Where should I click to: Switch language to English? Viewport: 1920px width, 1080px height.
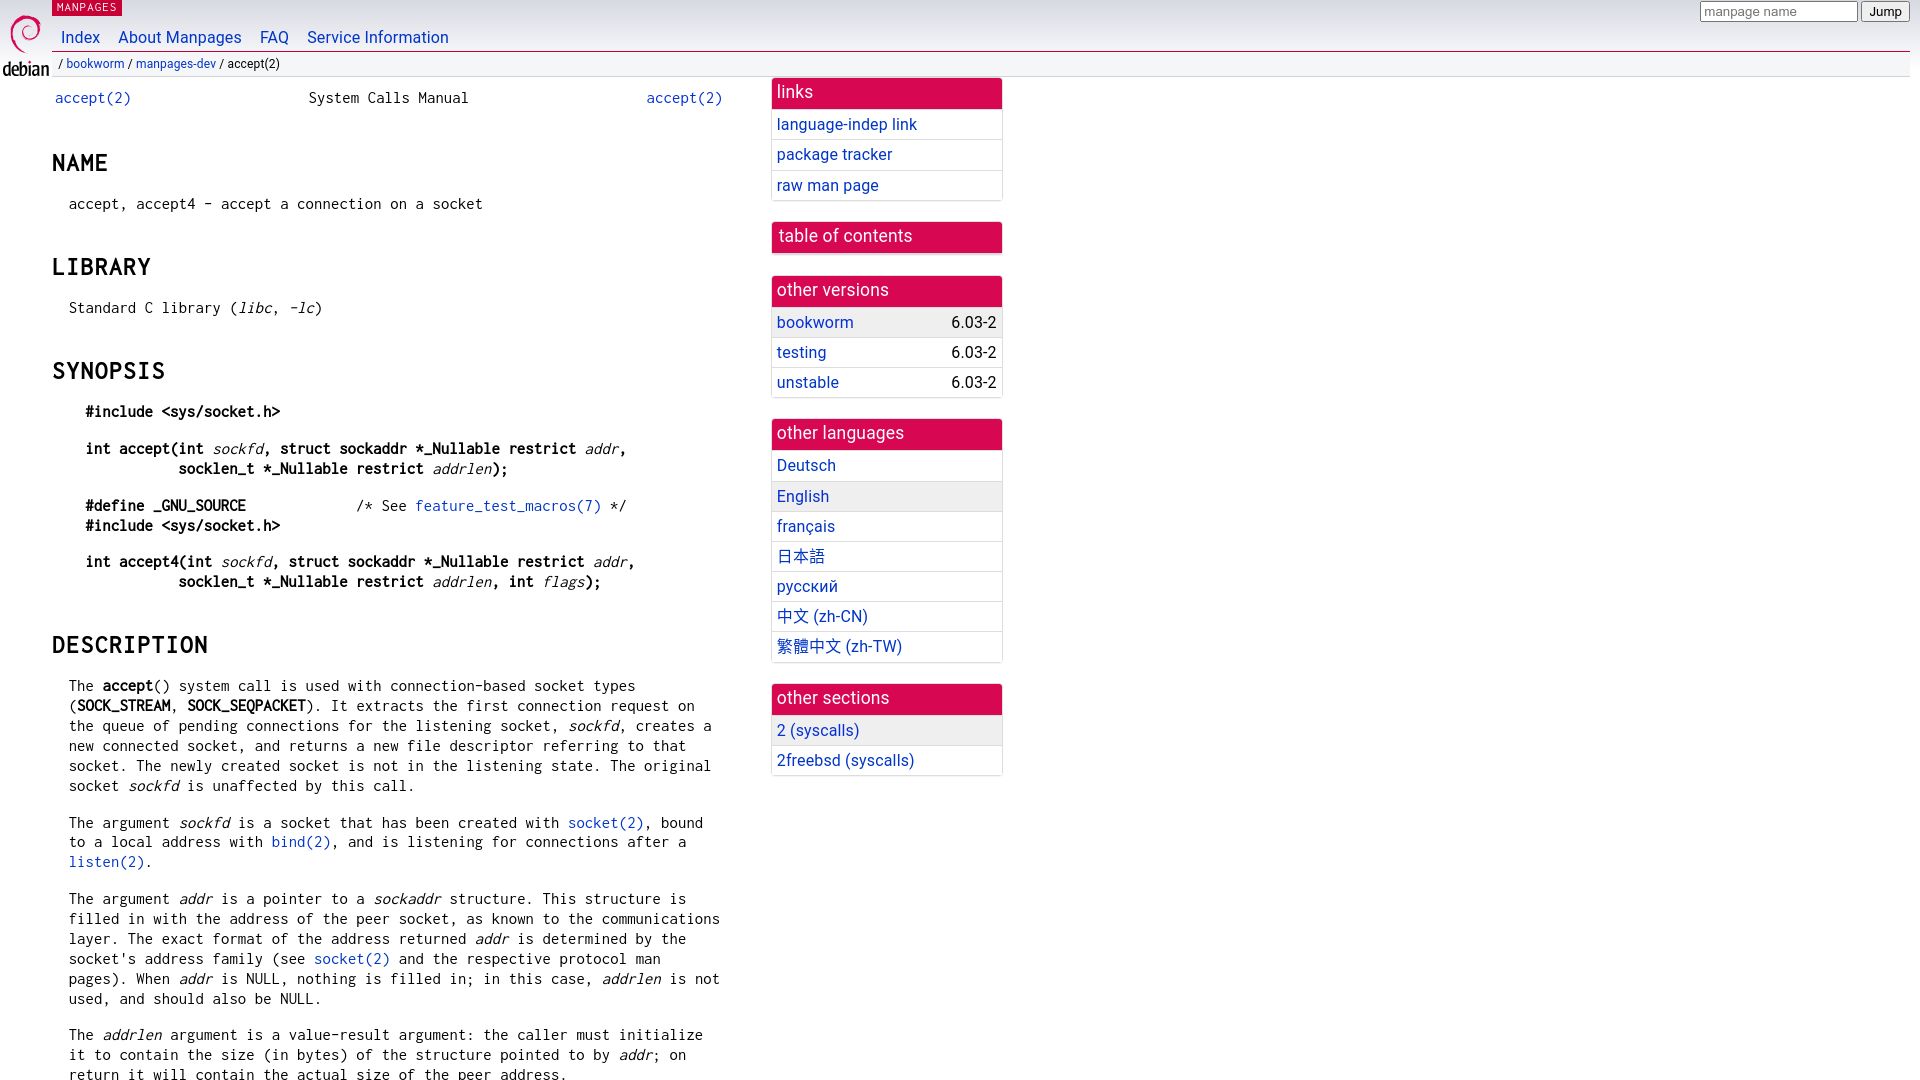(x=803, y=497)
